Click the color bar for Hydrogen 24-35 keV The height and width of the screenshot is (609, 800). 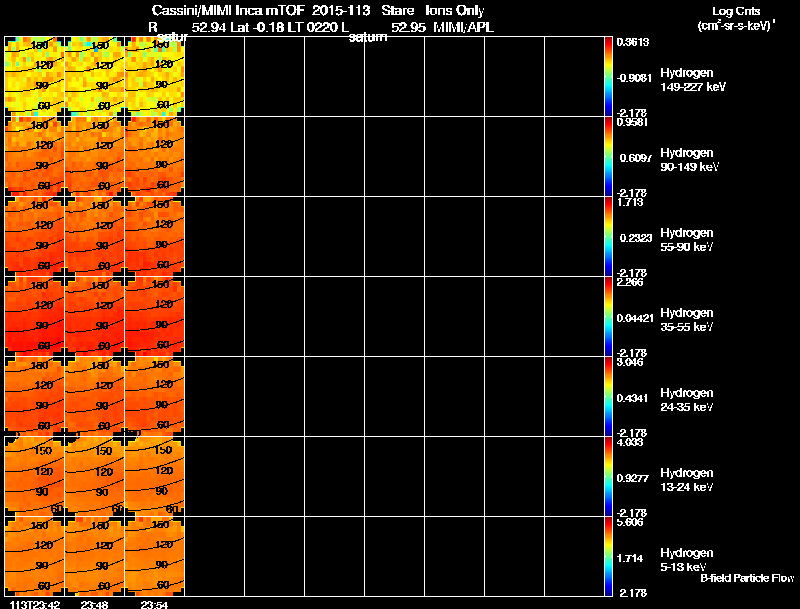[x=608, y=397]
